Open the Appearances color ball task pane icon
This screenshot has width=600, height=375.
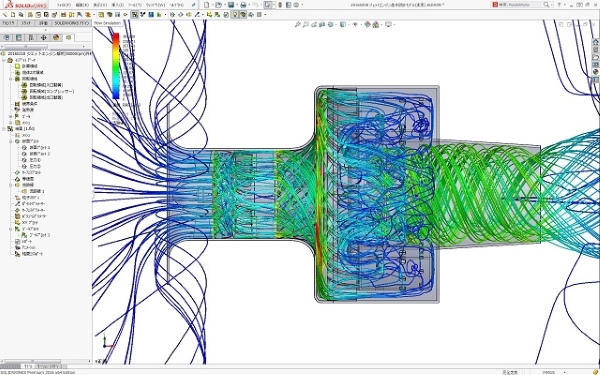(596, 72)
